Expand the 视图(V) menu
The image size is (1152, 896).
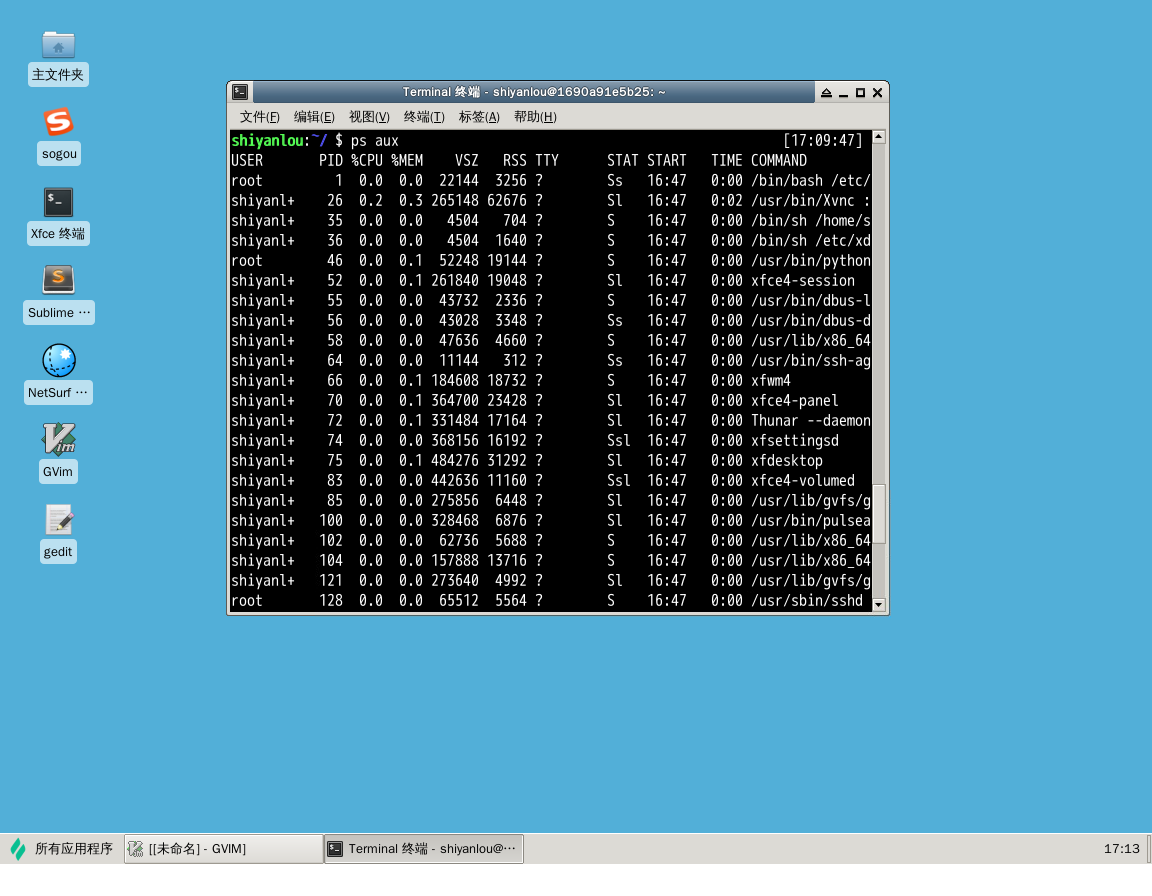point(369,117)
